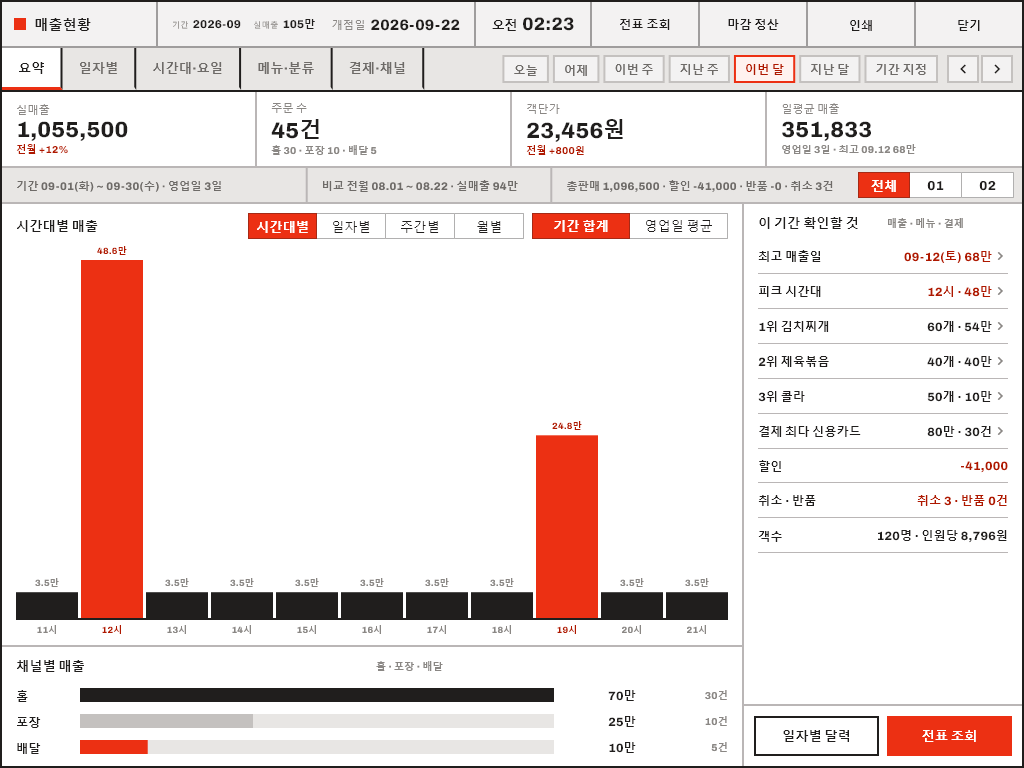Expand the 3위 콜라 row chevron

pyautogui.click(x=1000, y=396)
